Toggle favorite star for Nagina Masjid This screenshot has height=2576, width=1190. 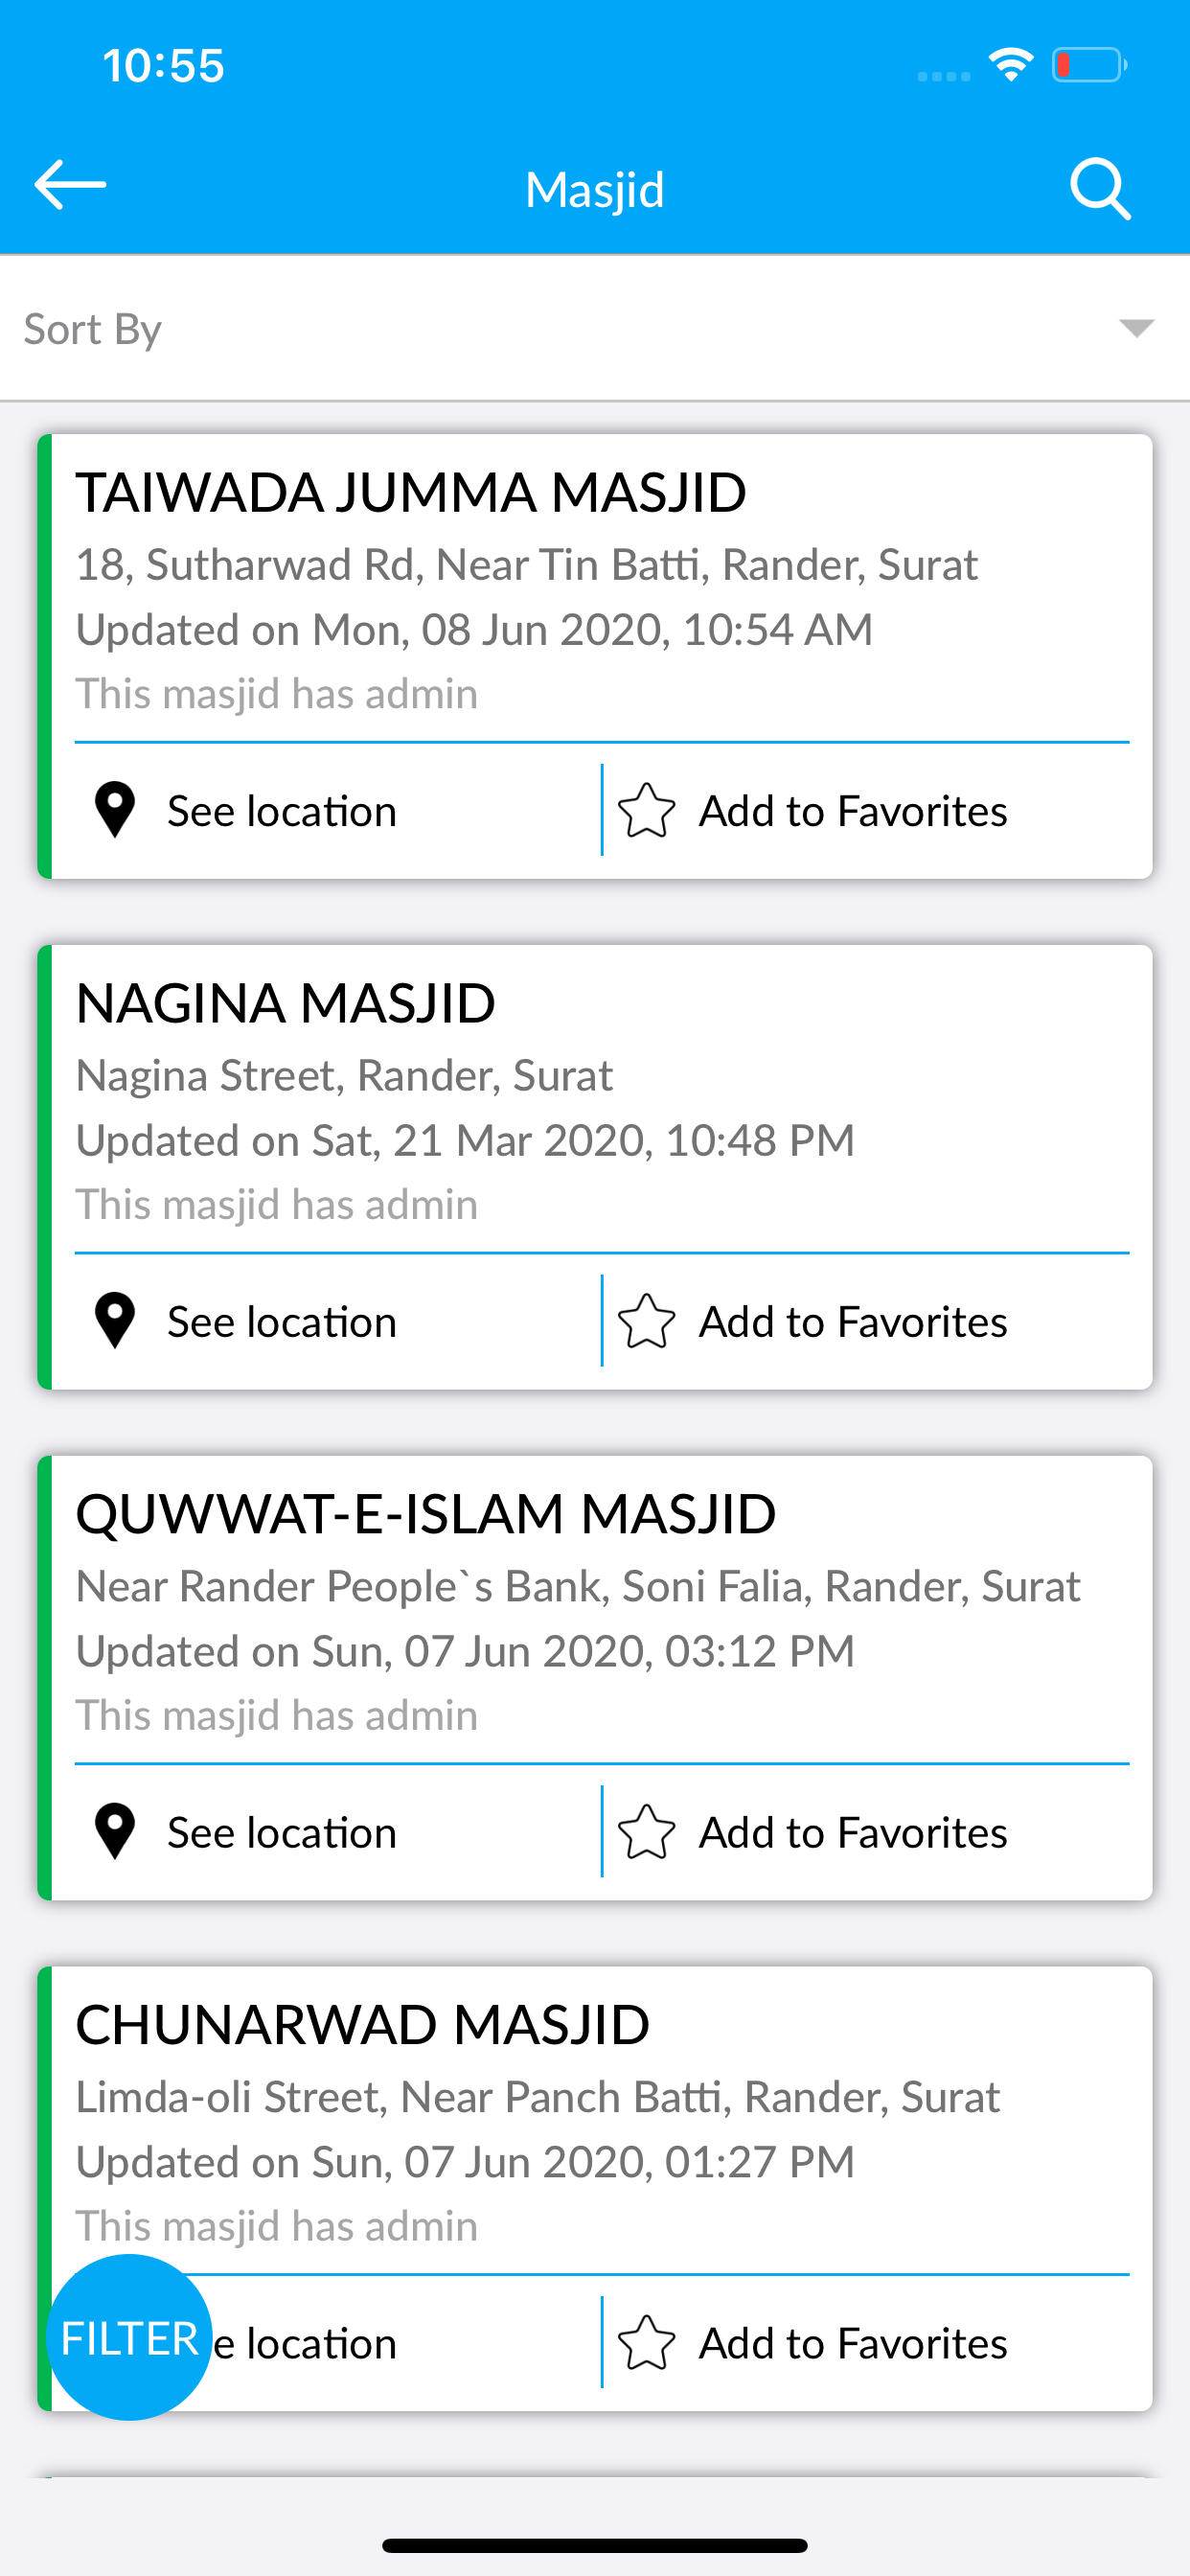(x=647, y=1321)
